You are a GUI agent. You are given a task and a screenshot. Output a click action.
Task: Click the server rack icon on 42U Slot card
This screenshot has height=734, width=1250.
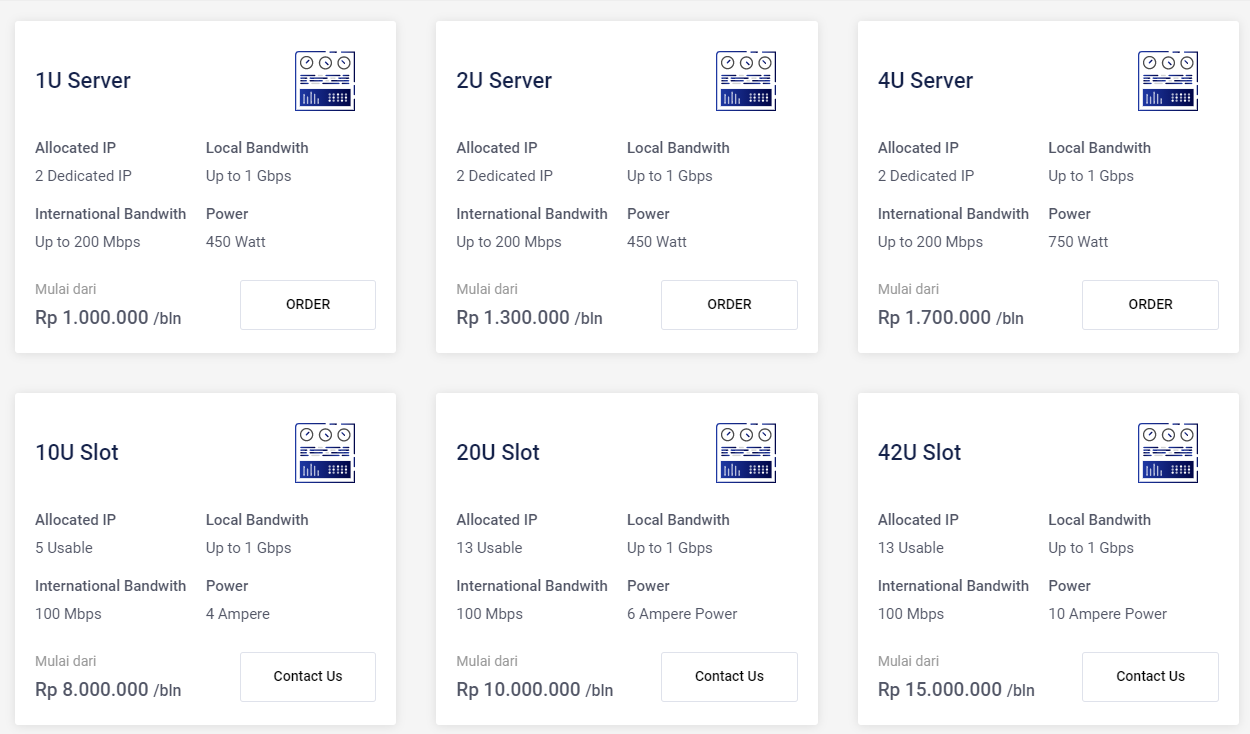(1168, 453)
